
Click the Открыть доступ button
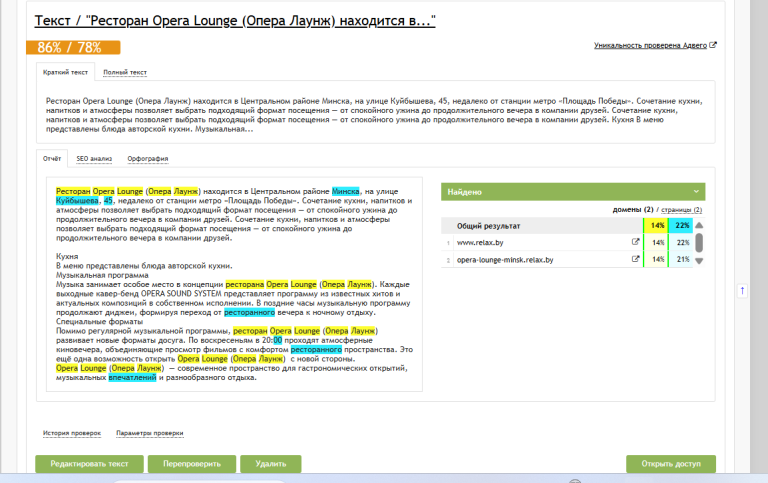pyautogui.click(x=671, y=464)
